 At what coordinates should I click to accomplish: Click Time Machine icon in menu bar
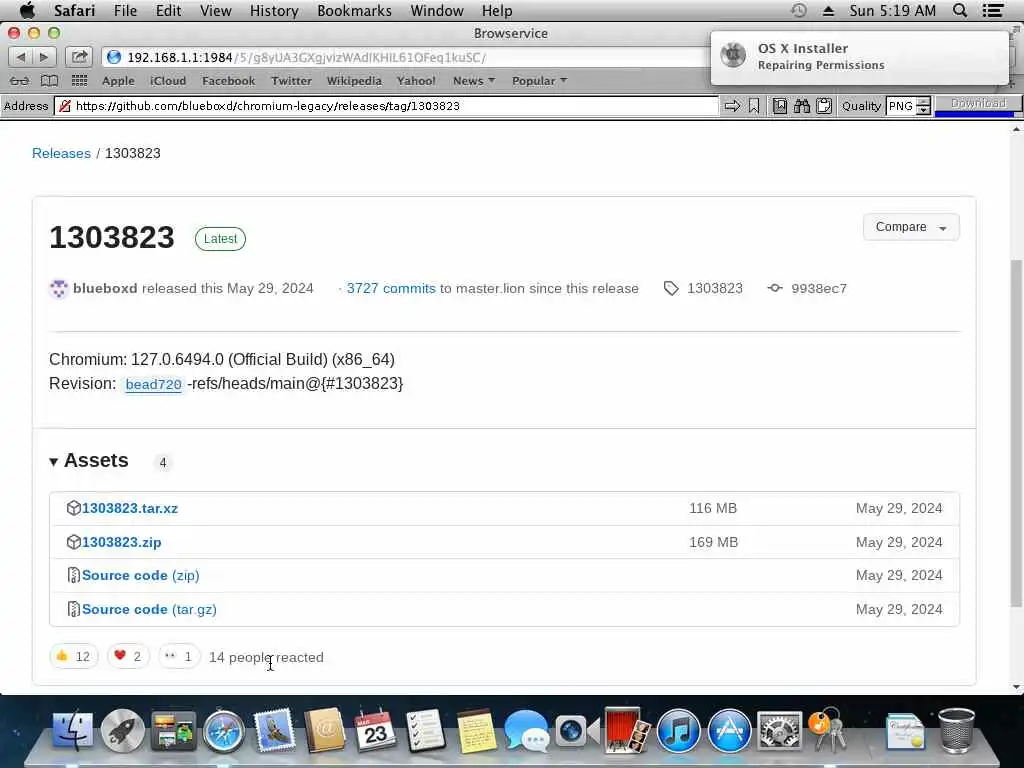point(799,10)
